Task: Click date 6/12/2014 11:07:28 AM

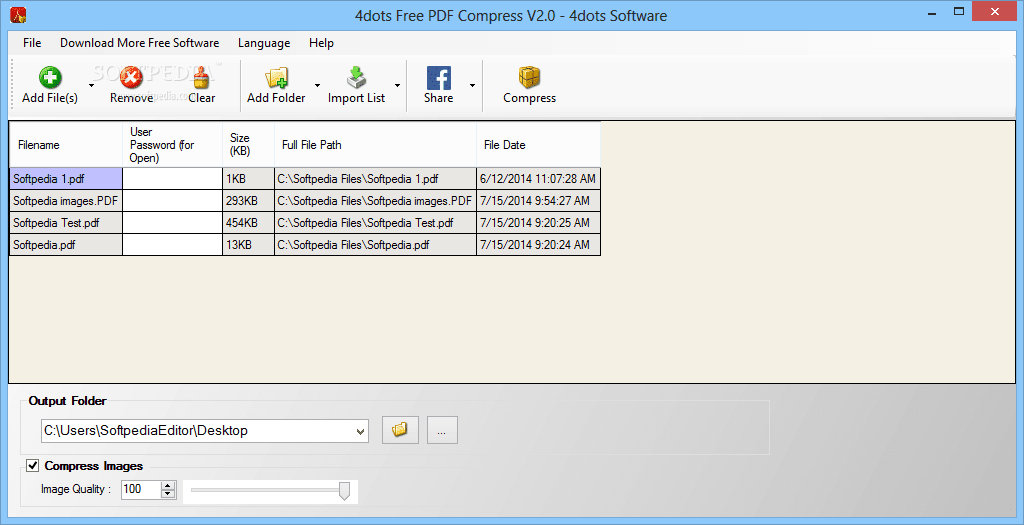Action: [538, 179]
